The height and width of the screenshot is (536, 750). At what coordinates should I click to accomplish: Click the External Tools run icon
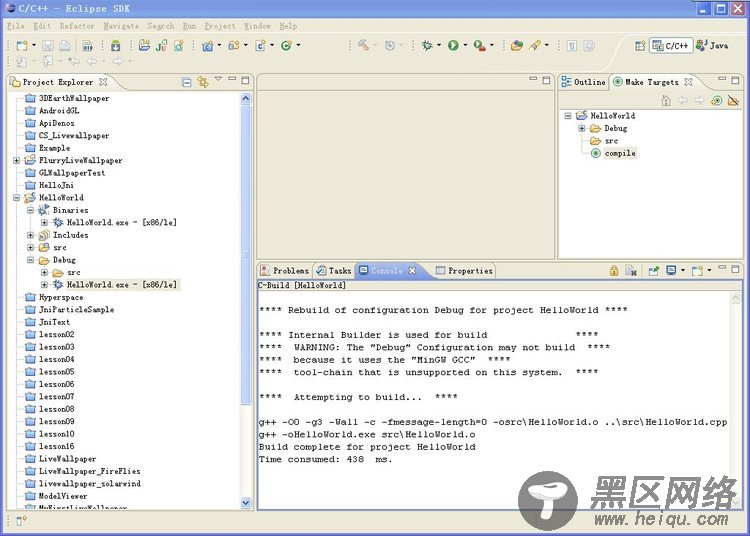(479, 45)
